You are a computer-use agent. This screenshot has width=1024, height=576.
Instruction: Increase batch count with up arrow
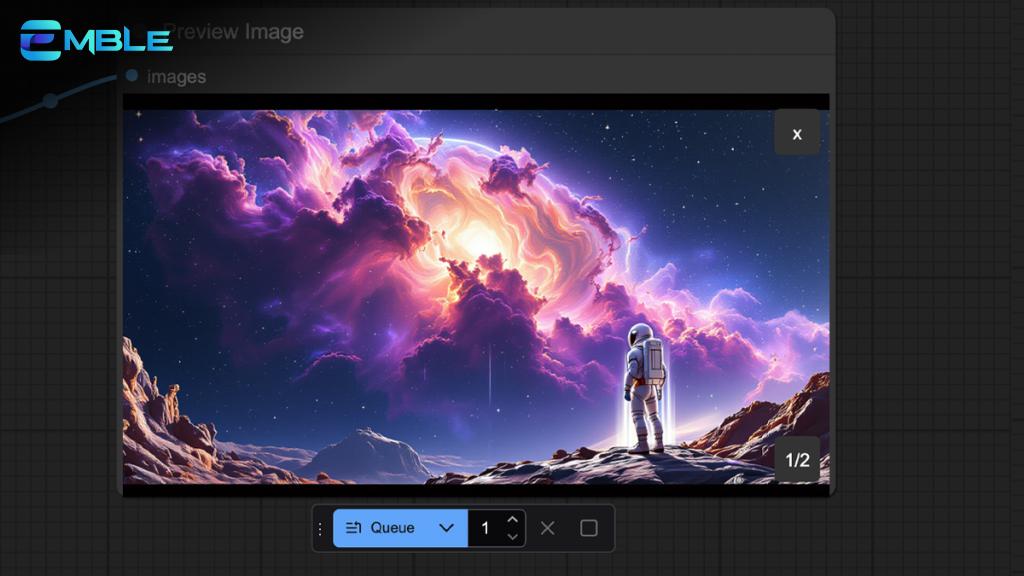[513, 520]
